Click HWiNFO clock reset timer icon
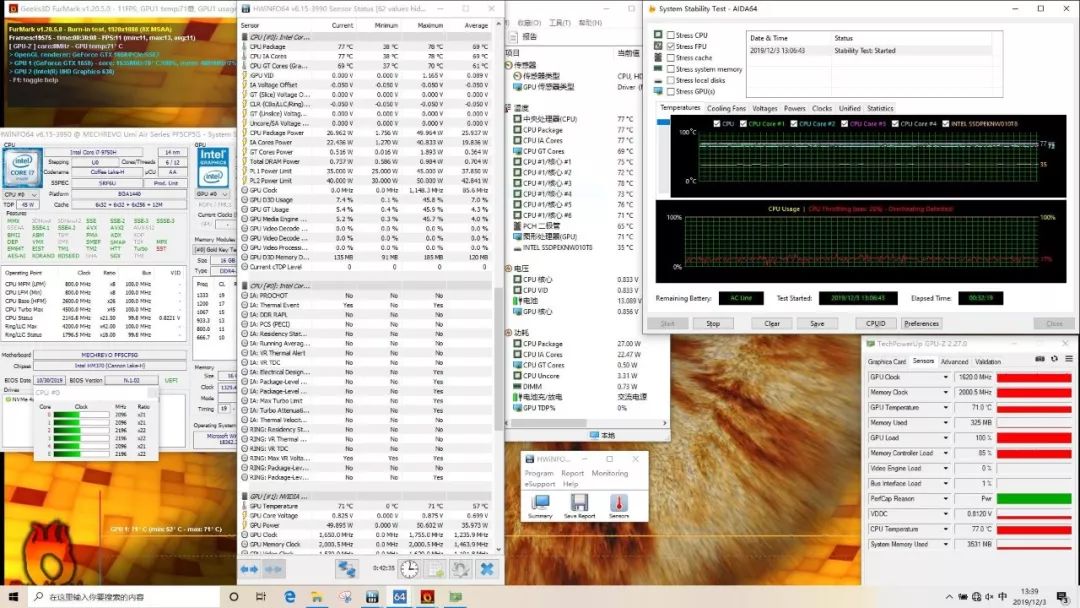 pyautogui.click(x=409, y=569)
